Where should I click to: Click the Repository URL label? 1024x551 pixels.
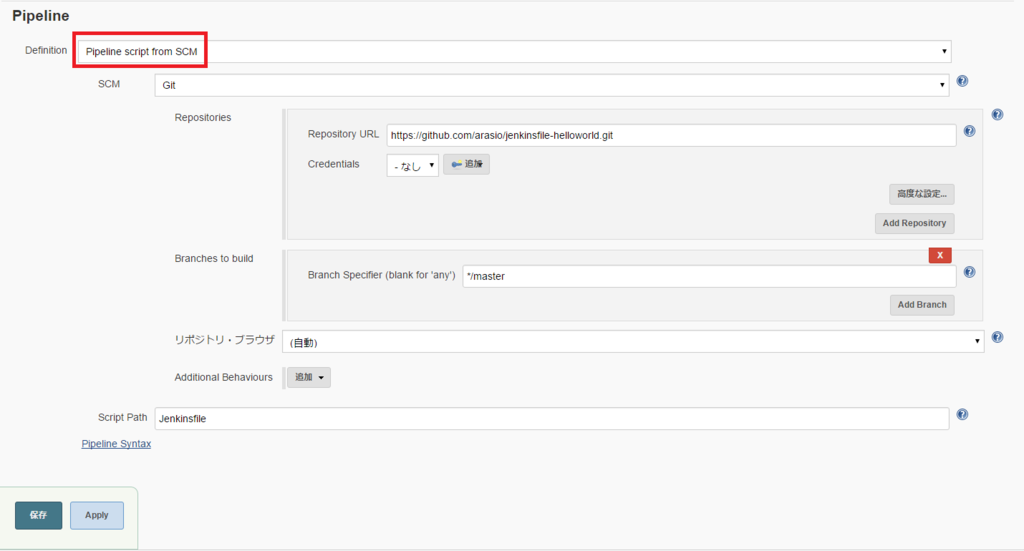point(343,134)
